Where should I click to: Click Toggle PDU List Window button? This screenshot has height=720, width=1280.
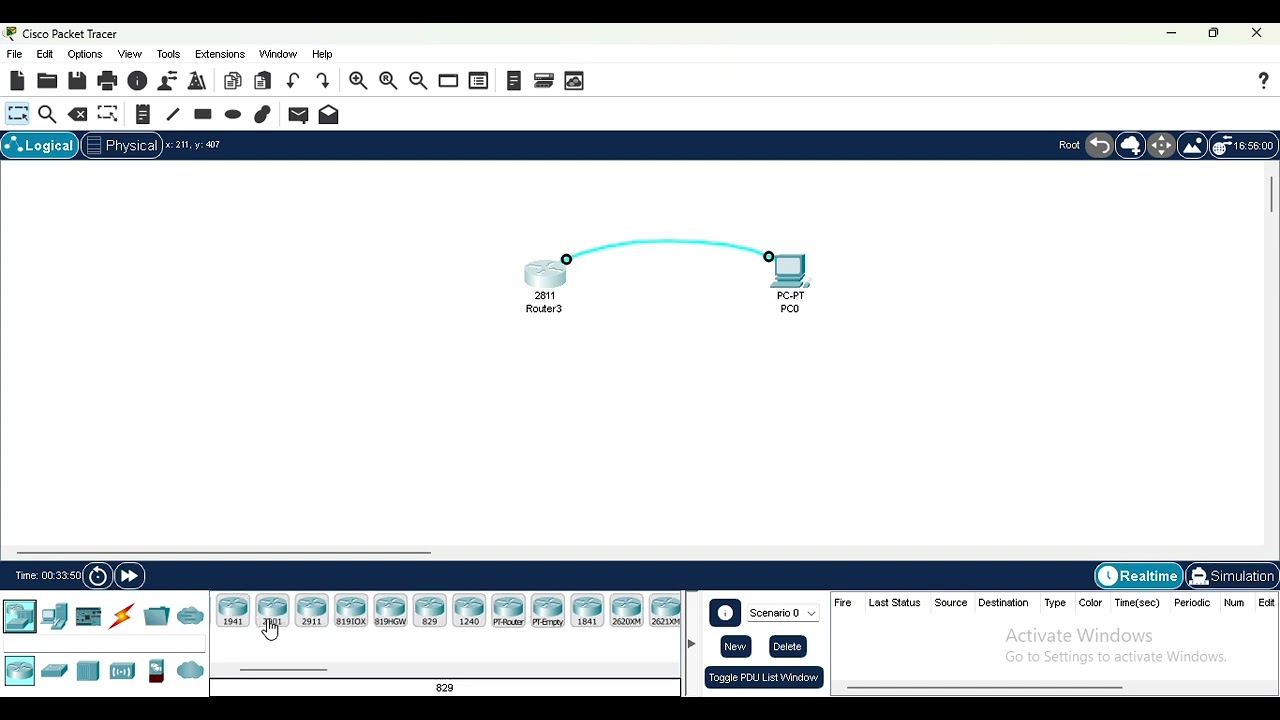pyautogui.click(x=764, y=677)
